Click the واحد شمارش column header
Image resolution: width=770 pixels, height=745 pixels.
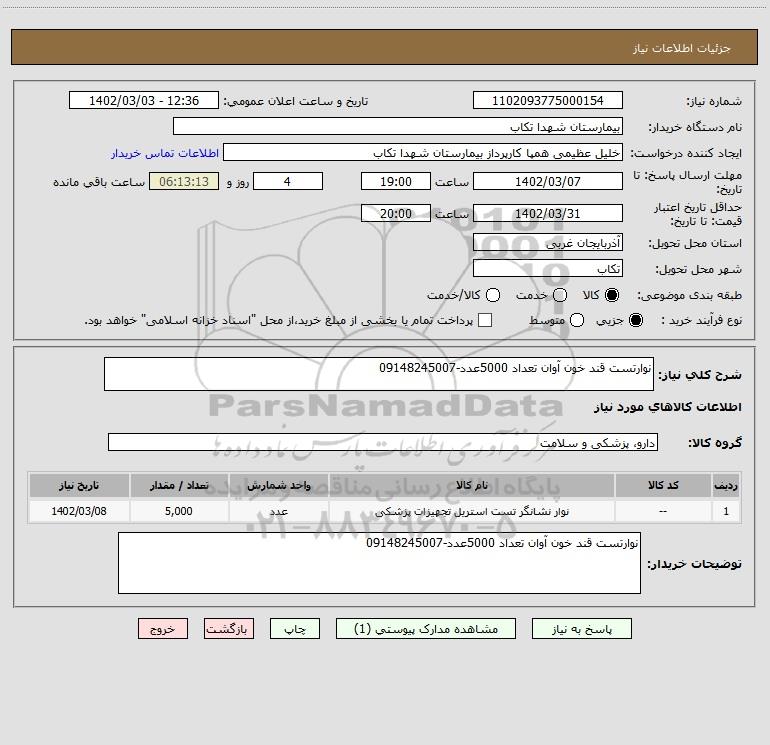(278, 485)
